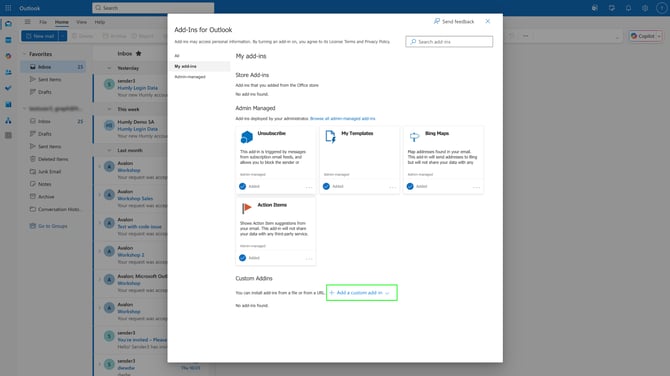Viewport: 670px width, 376px height.
Task: Open the Settings gear icon
Action: pos(645,8)
